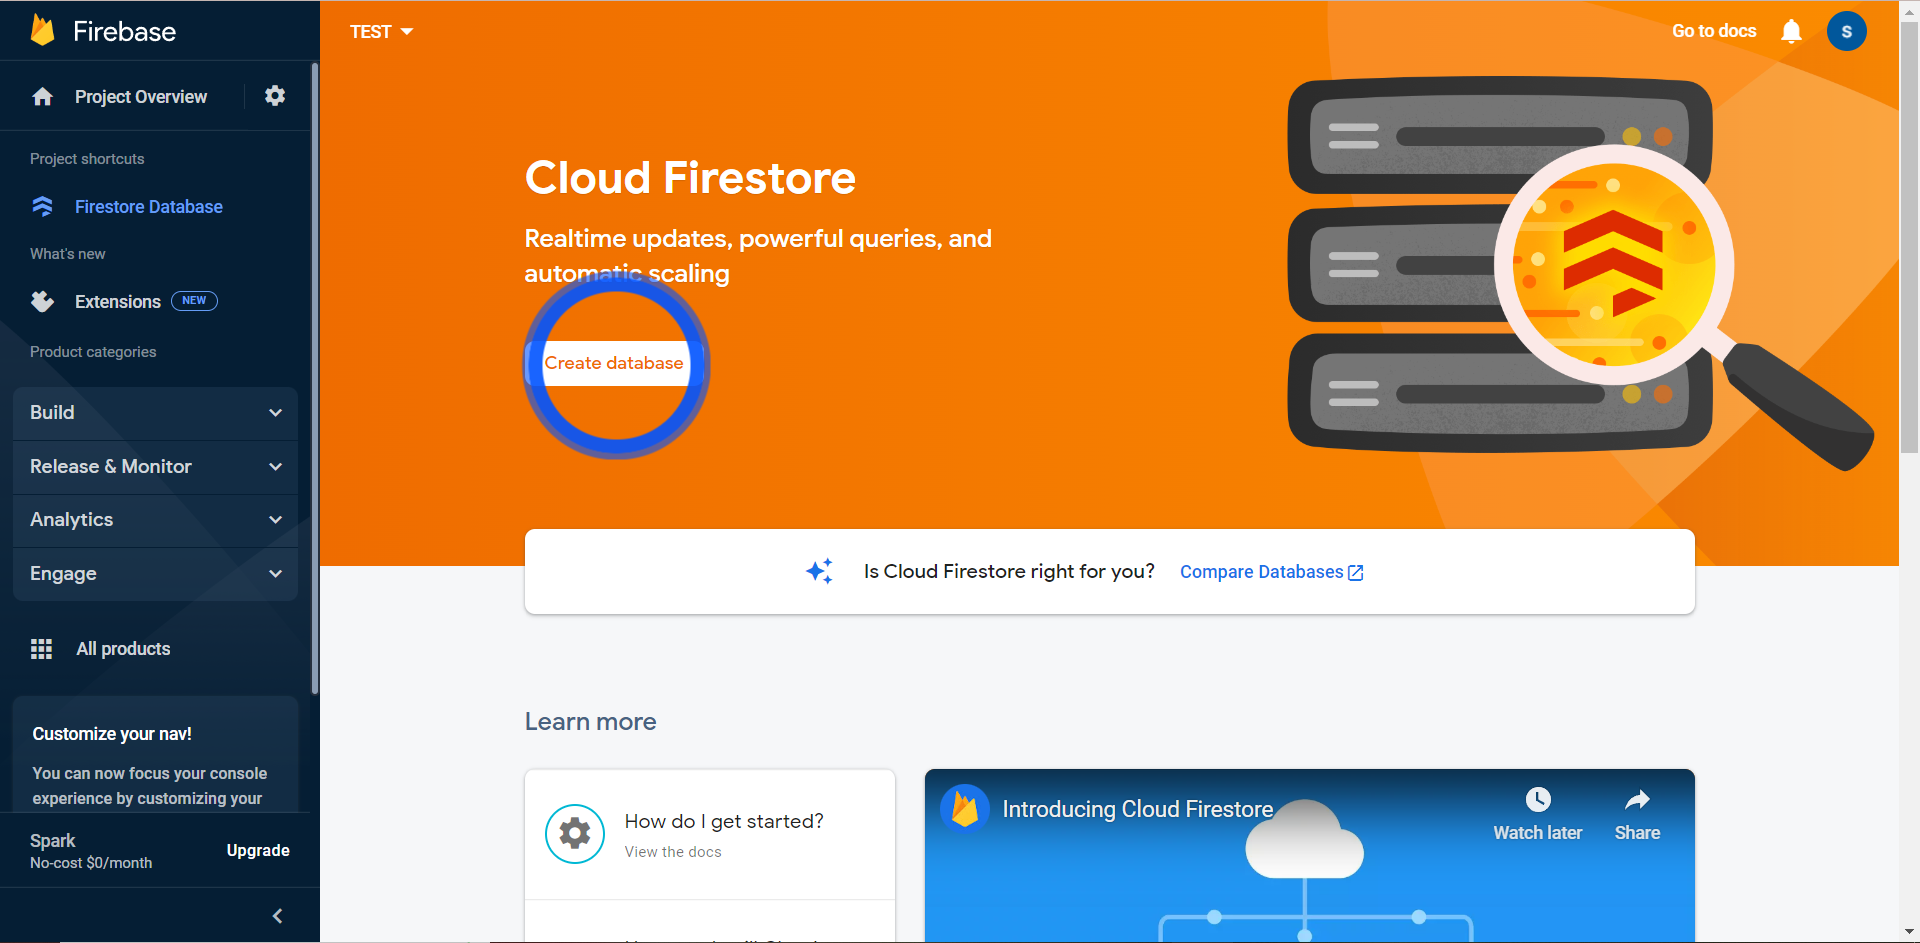
Task: Click the channel avatar on the Firestore video
Action: click(x=965, y=808)
